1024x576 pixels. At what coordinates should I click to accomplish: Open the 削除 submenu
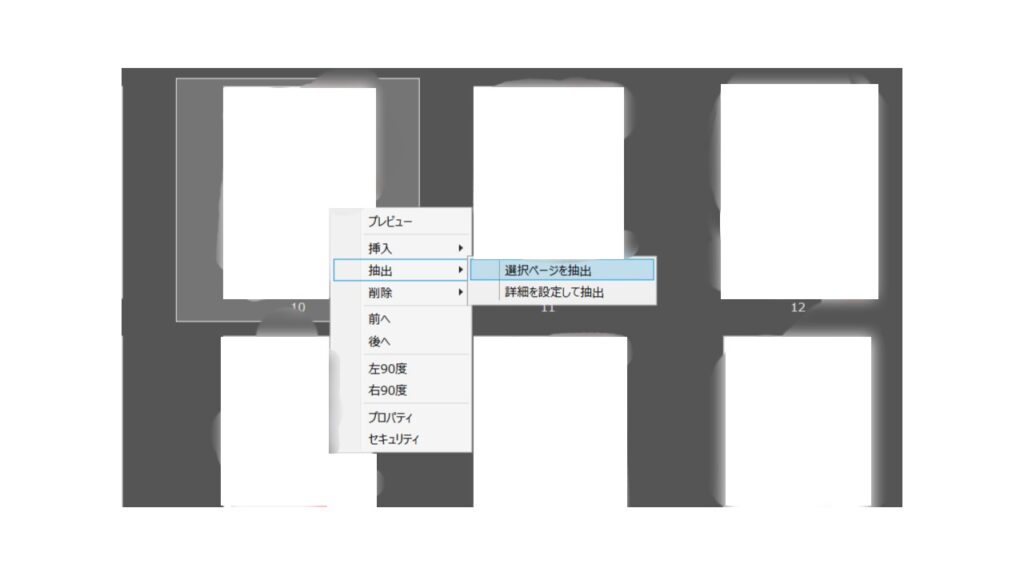pos(401,292)
